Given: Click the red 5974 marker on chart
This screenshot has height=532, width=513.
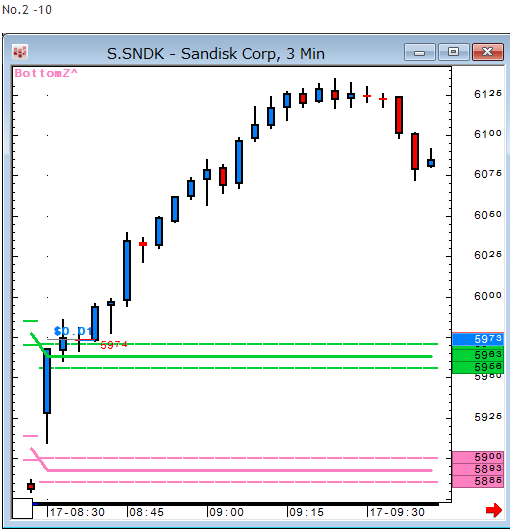Looking at the screenshot, I should tap(114, 345).
